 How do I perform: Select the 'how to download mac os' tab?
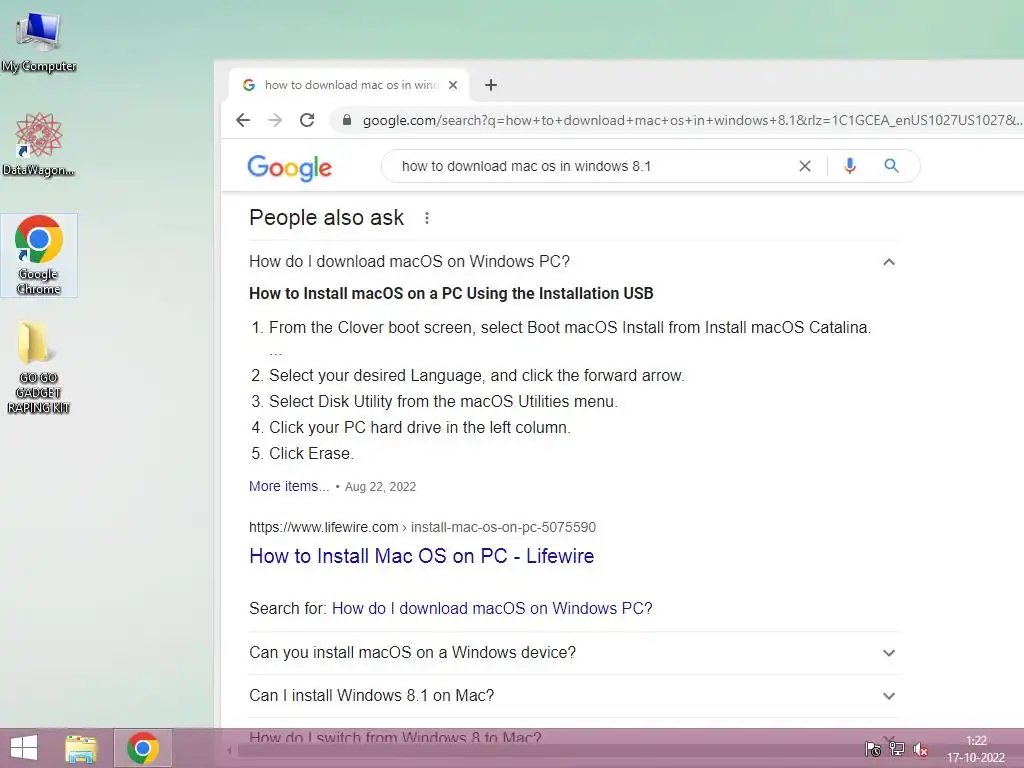(349, 85)
